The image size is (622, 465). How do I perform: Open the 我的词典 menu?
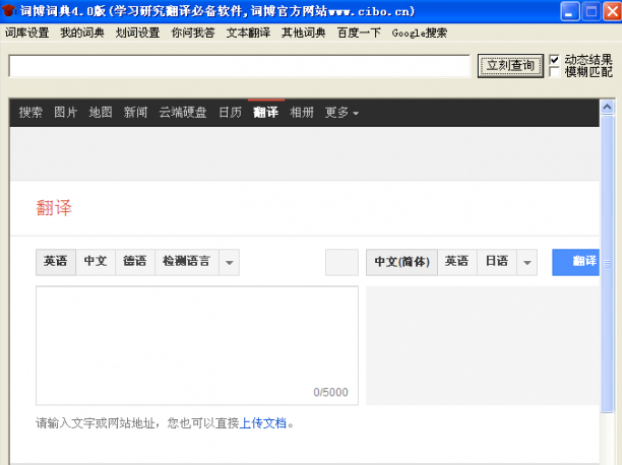82,33
